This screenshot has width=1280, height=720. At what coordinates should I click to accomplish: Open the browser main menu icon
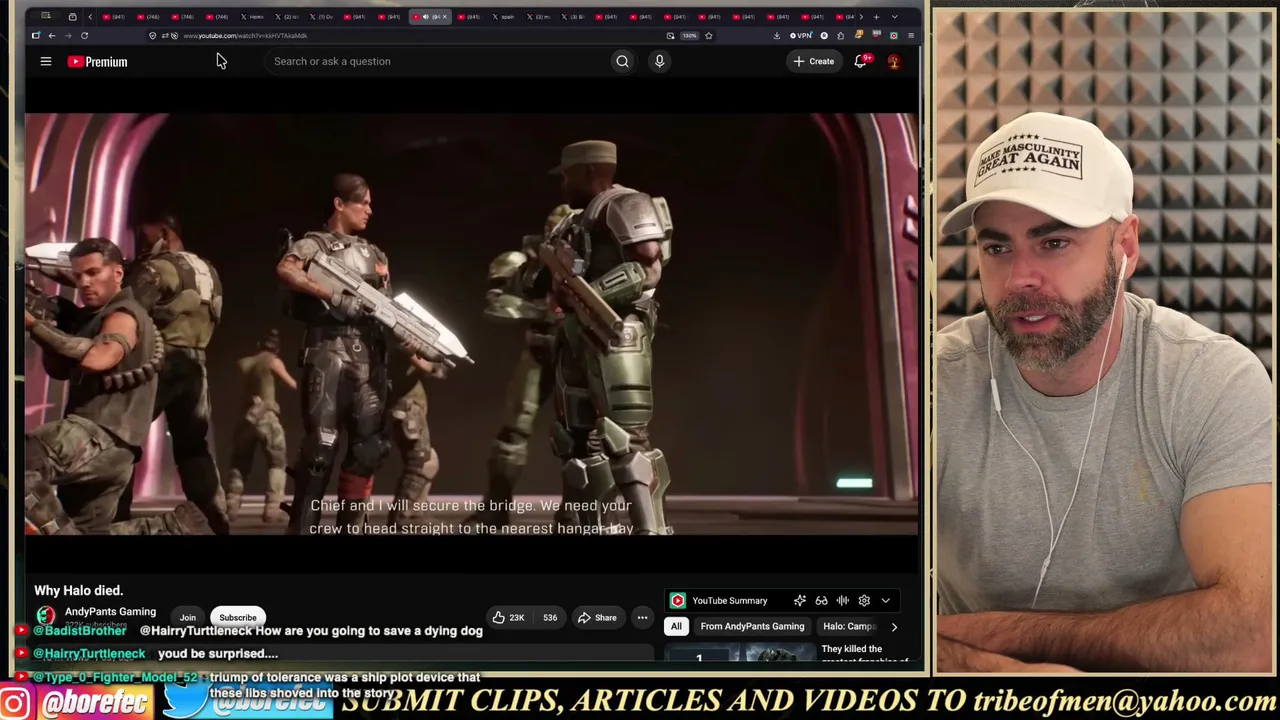910,36
